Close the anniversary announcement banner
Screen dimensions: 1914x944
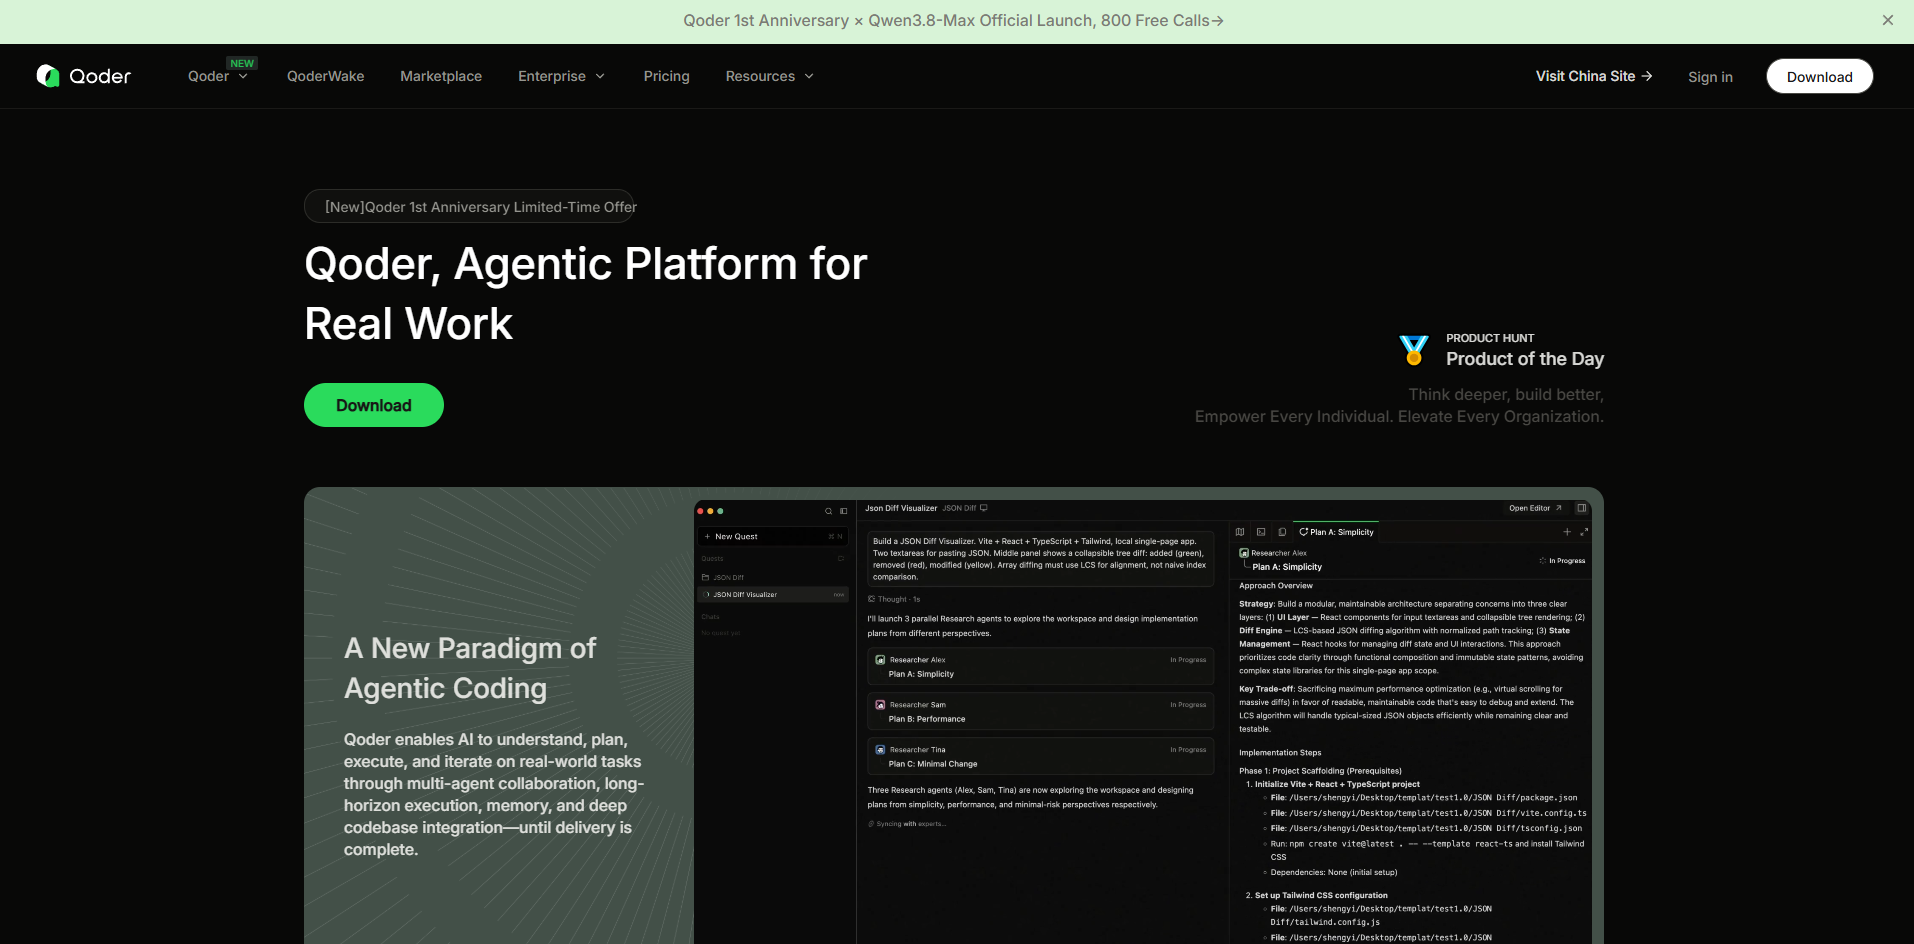click(1888, 20)
